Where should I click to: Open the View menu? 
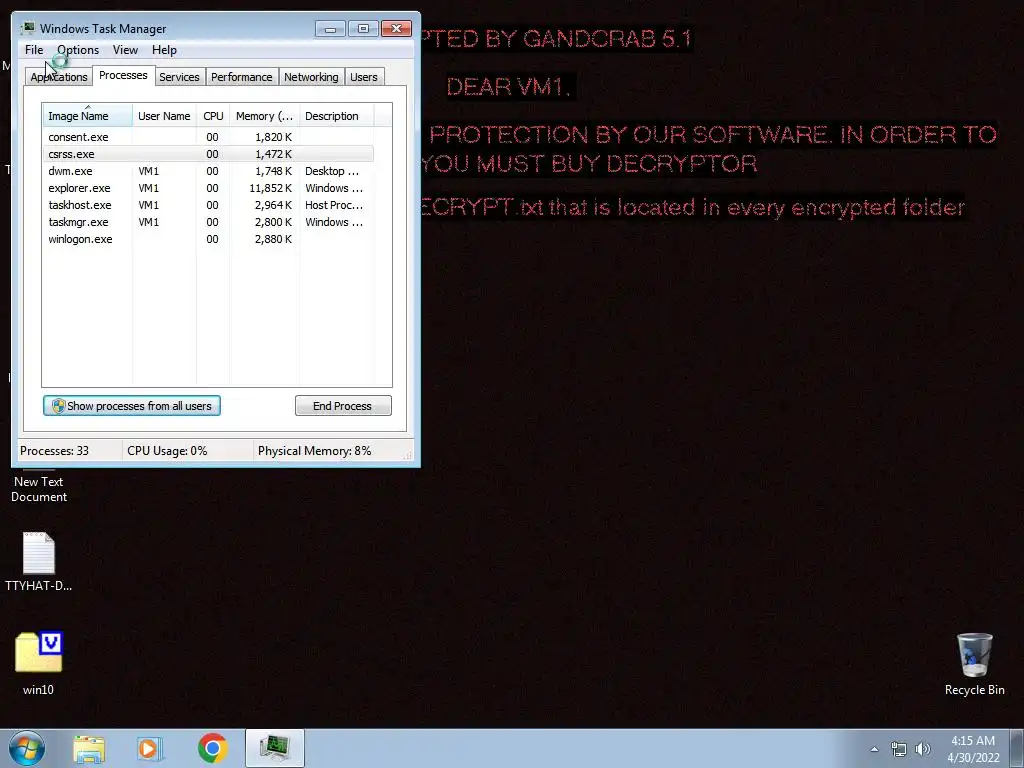pos(125,50)
